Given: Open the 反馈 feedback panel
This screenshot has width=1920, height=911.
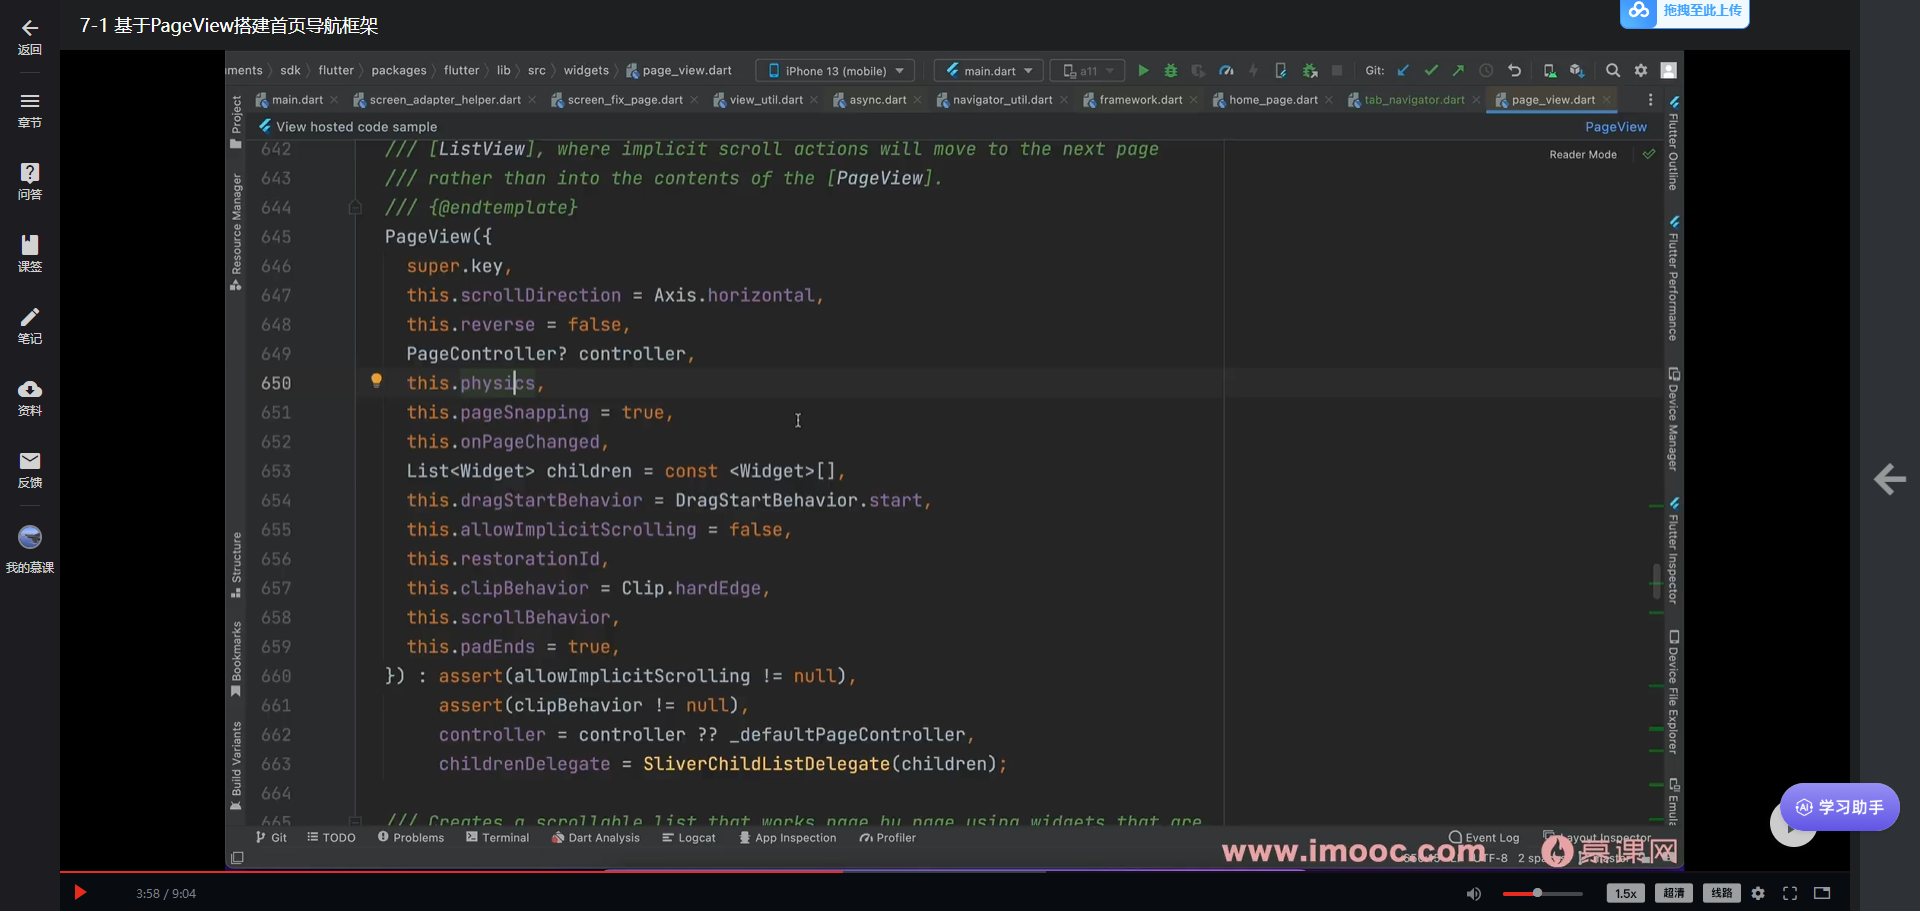Looking at the screenshot, I should pos(30,470).
